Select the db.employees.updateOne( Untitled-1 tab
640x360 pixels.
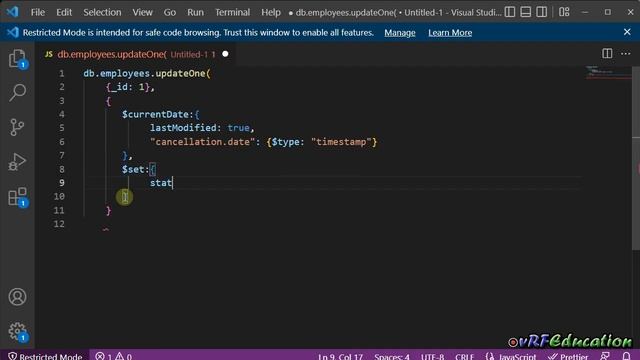[136, 54]
